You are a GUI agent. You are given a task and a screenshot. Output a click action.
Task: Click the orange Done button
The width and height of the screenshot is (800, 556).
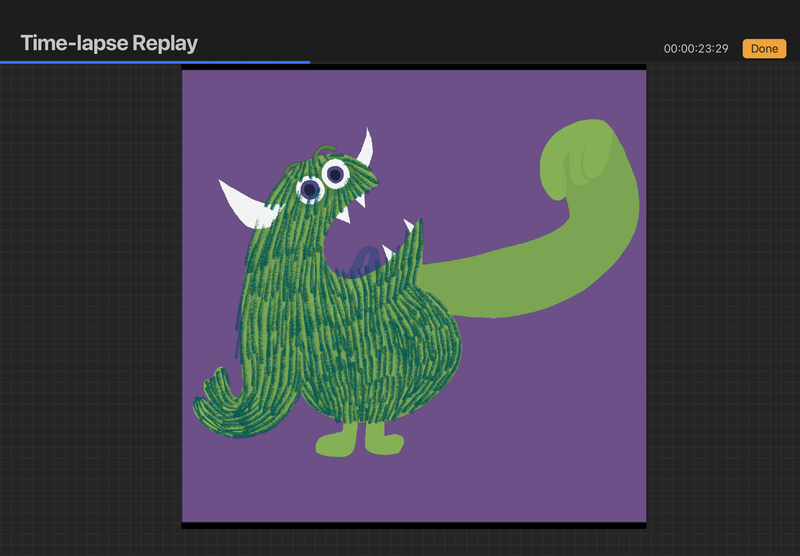pyautogui.click(x=764, y=48)
